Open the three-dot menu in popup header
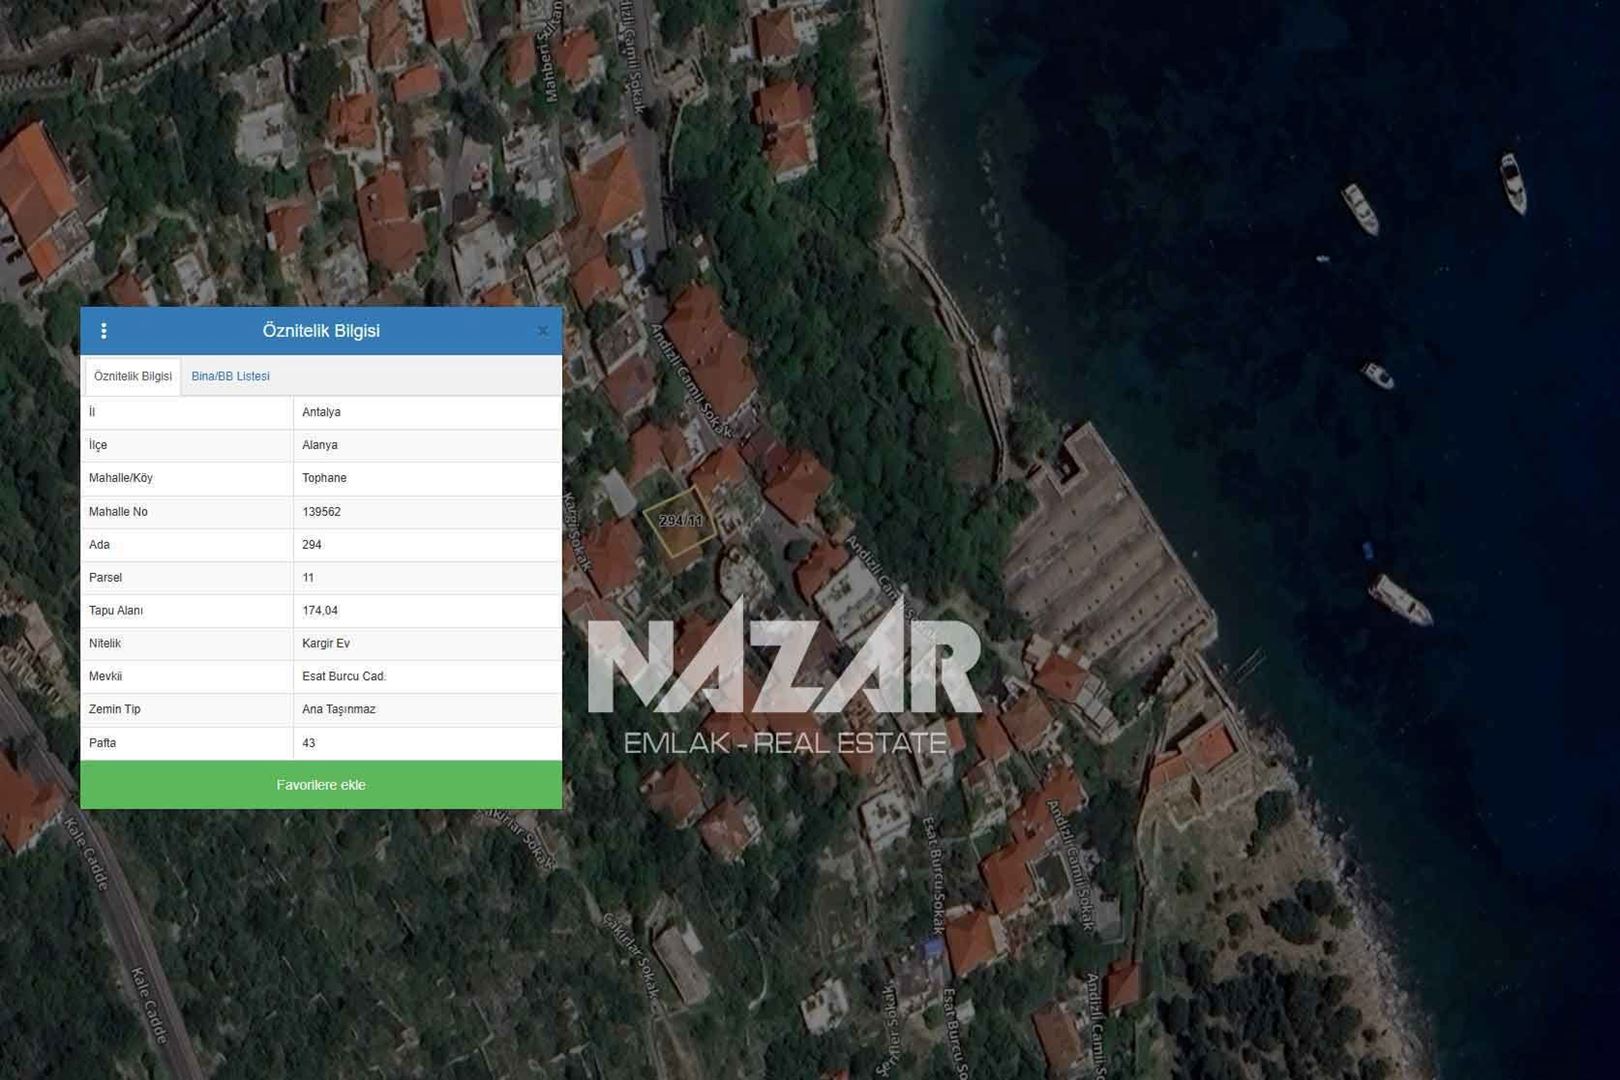The width and height of the screenshot is (1620, 1080). (x=103, y=331)
